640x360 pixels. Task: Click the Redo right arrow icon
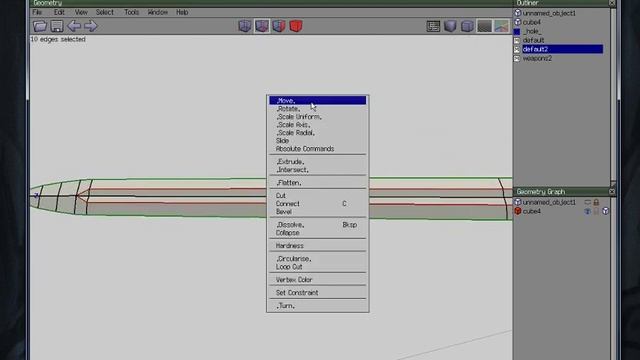91,26
